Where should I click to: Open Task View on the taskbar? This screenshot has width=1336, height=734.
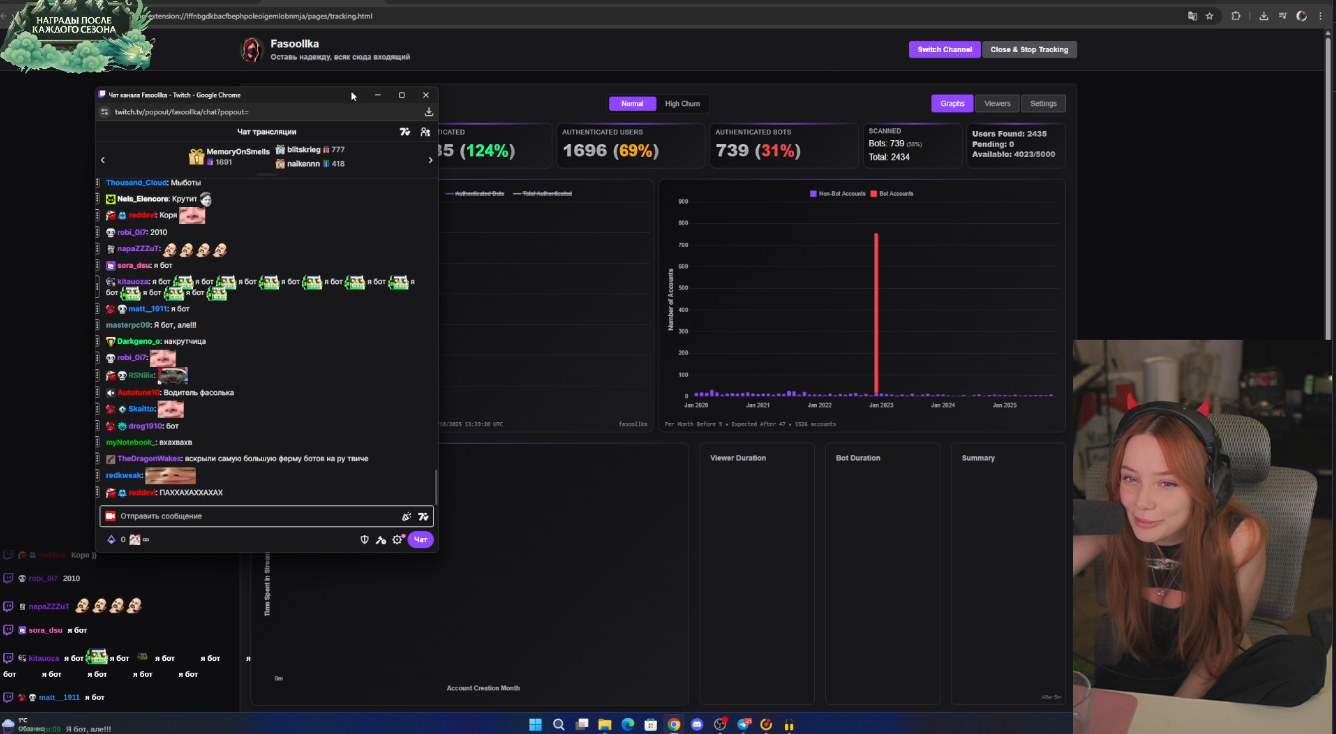581,725
